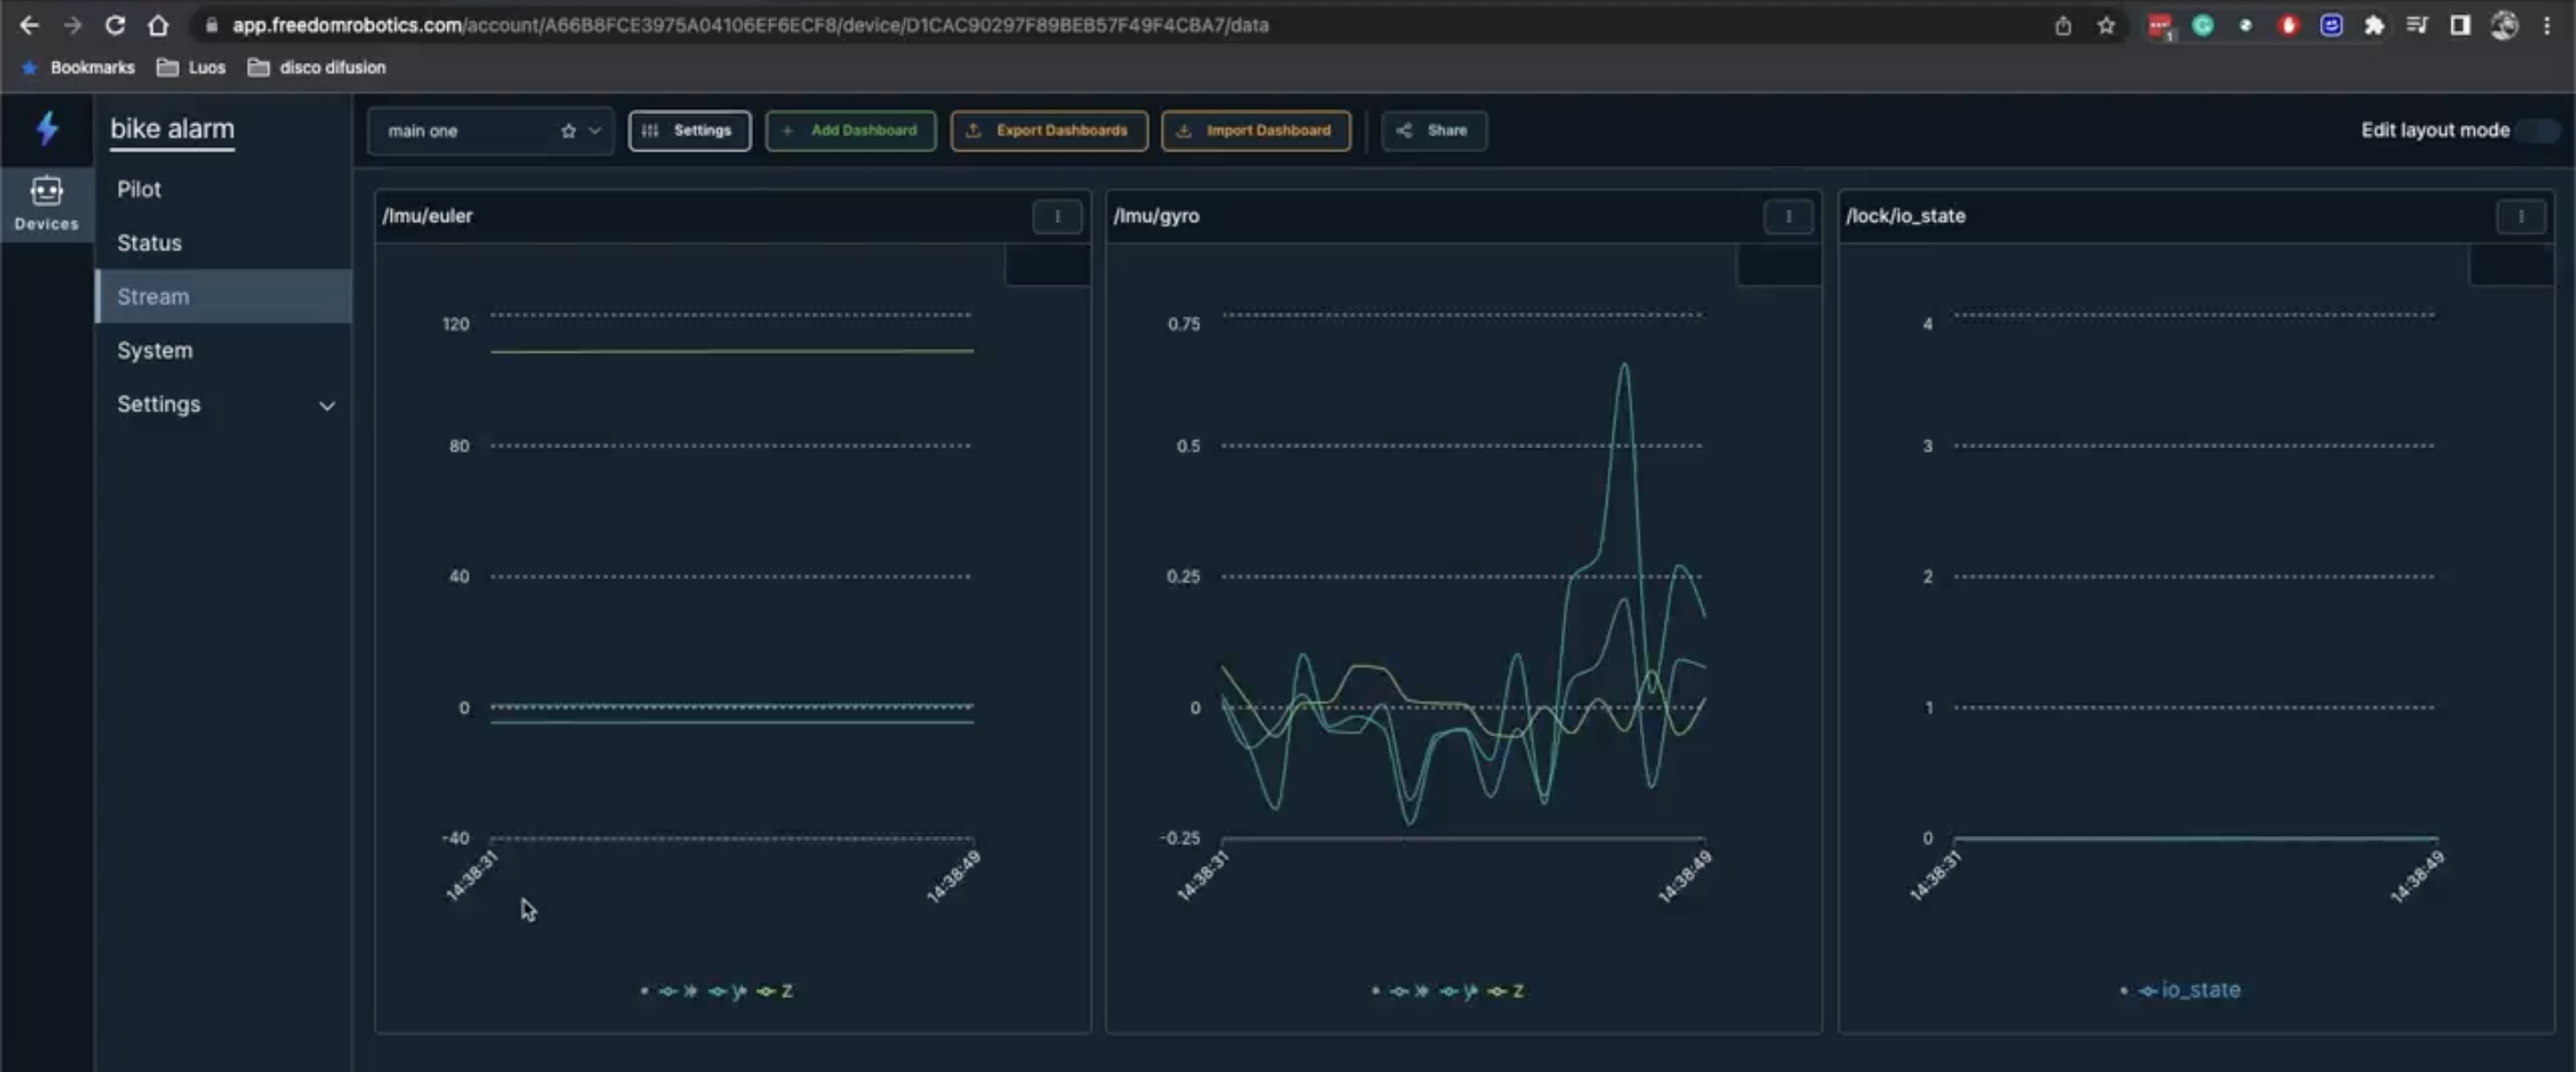Click the Export Dashboards button
2576x1072 pixels.
pos(1048,131)
